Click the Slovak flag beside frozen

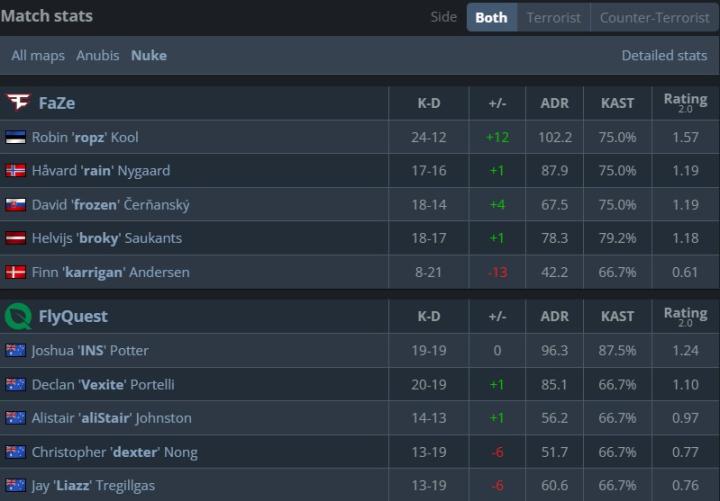(x=15, y=205)
